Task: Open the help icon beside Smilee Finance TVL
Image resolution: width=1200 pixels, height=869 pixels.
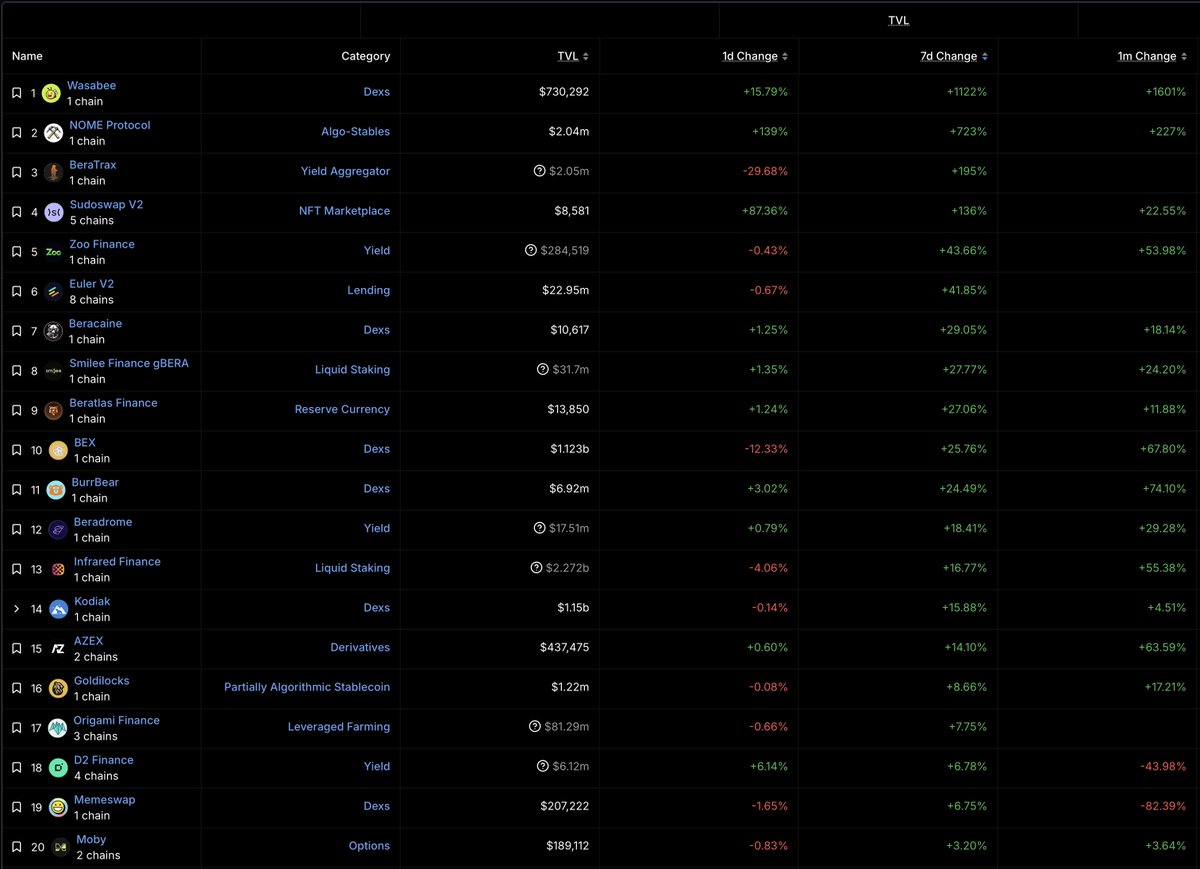Action: [543, 369]
